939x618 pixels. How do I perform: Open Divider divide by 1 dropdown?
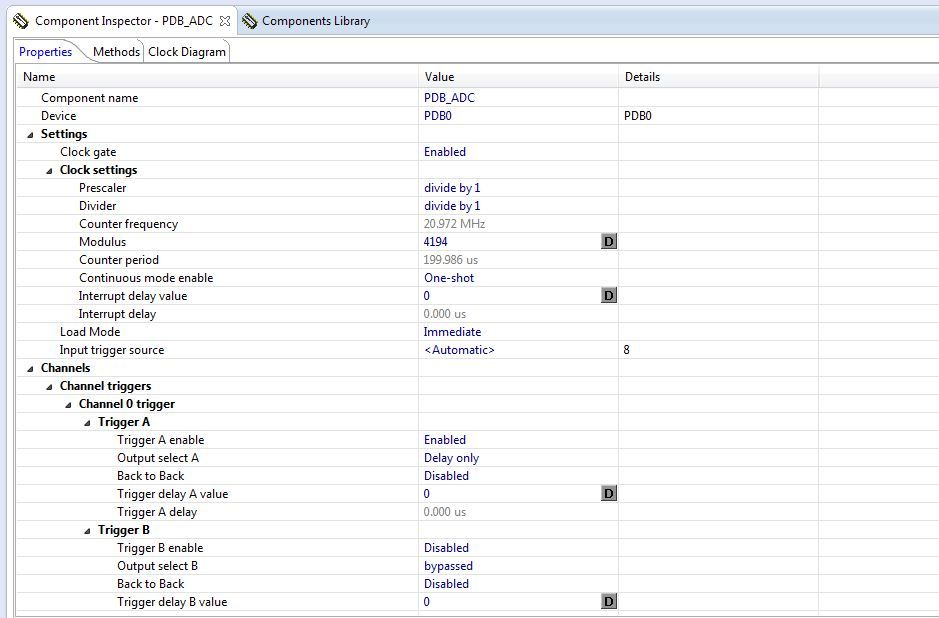[452, 206]
